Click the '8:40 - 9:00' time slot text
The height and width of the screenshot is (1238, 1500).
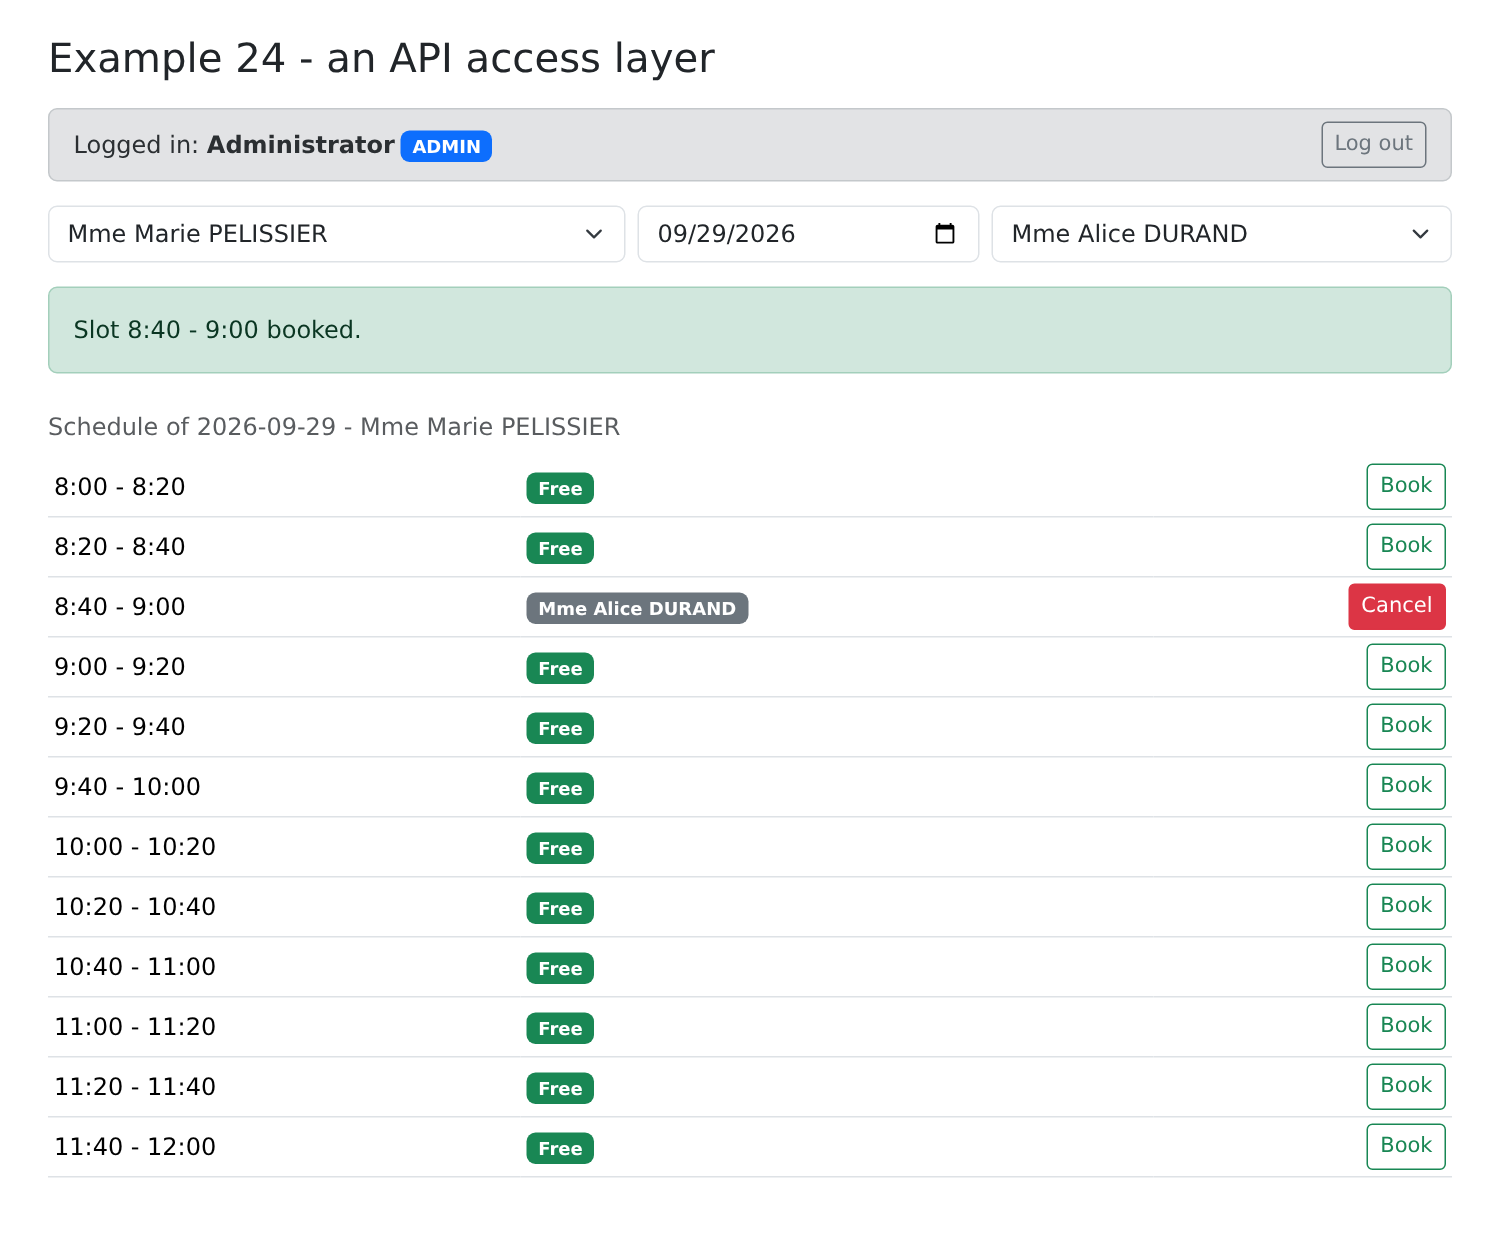120,607
